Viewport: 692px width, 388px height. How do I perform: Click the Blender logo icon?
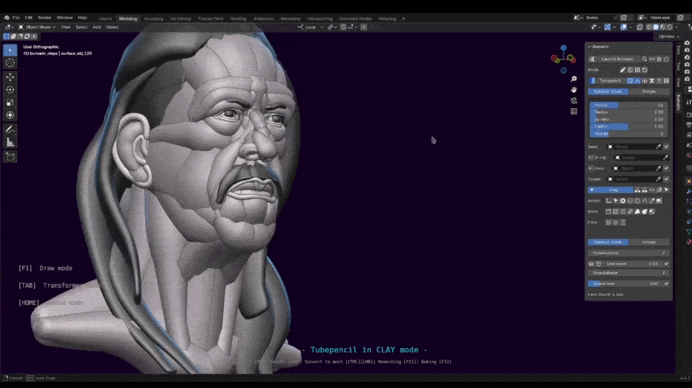(x=6, y=18)
